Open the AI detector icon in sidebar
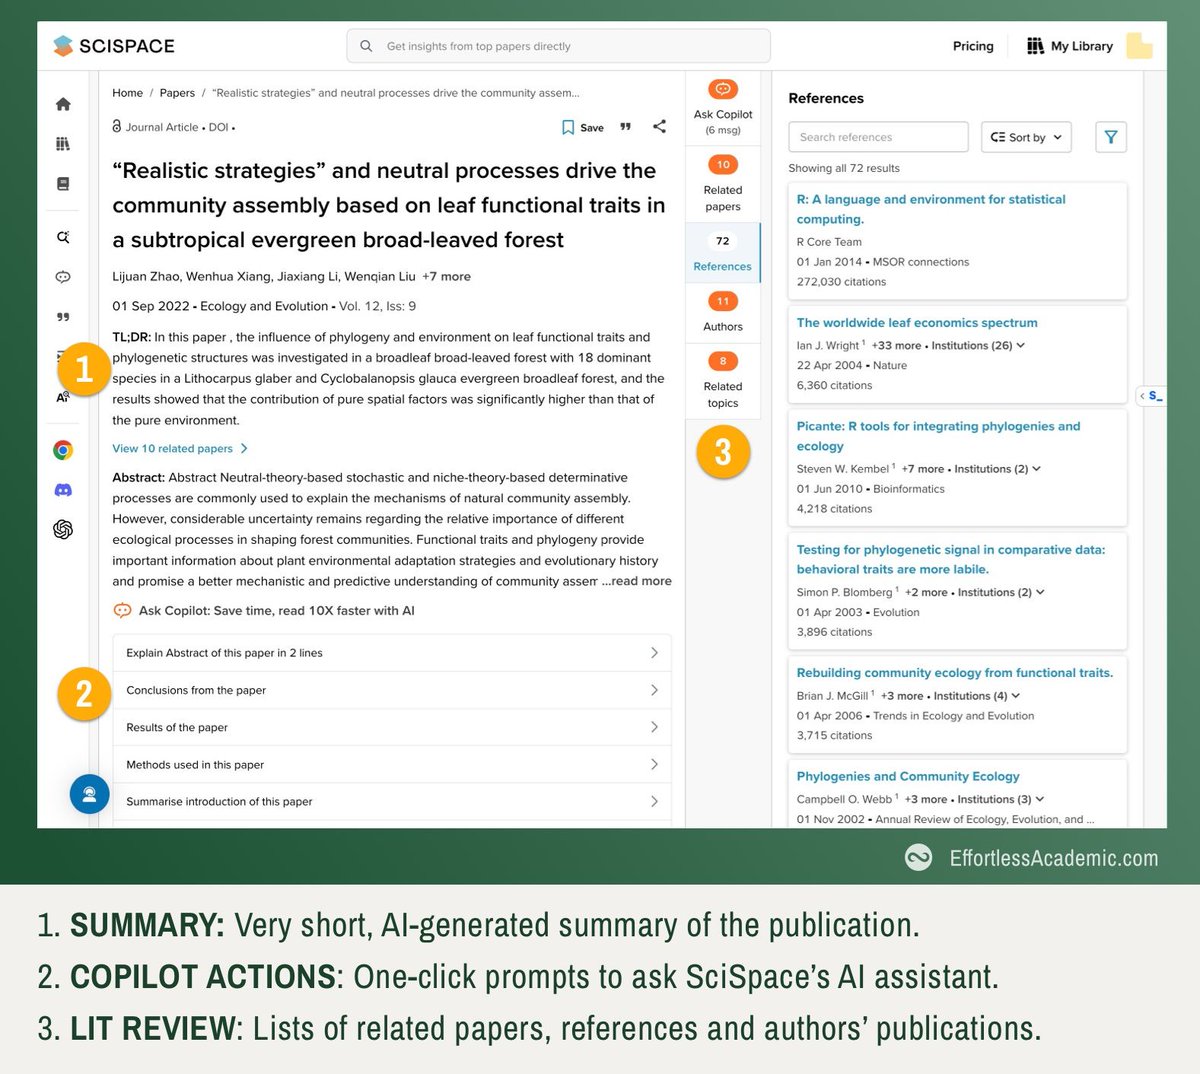The width and height of the screenshot is (1200, 1074). coord(63,397)
